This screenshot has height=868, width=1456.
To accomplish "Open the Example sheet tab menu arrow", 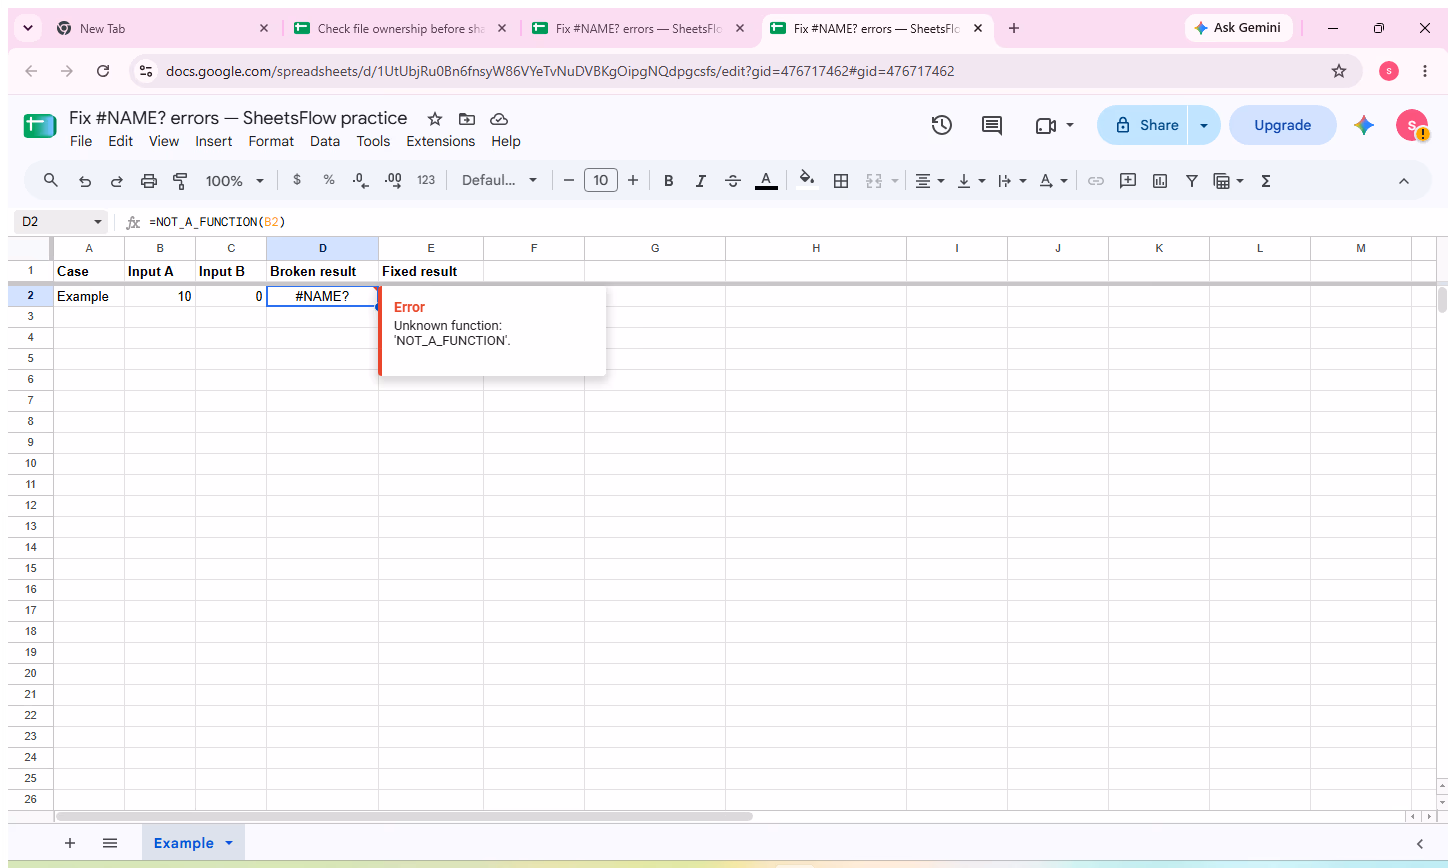I will pos(229,843).
